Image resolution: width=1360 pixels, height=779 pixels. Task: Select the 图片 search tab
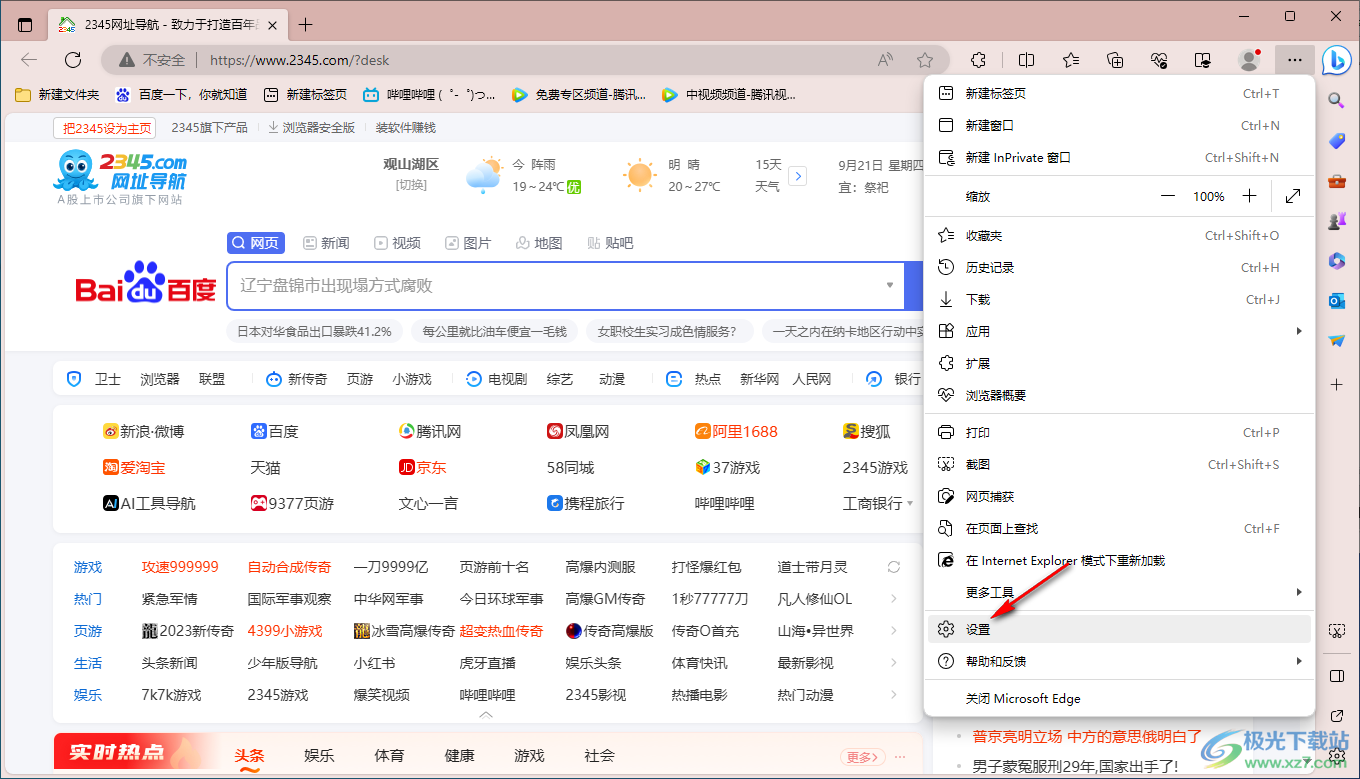pyautogui.click(x=468, y=243)
